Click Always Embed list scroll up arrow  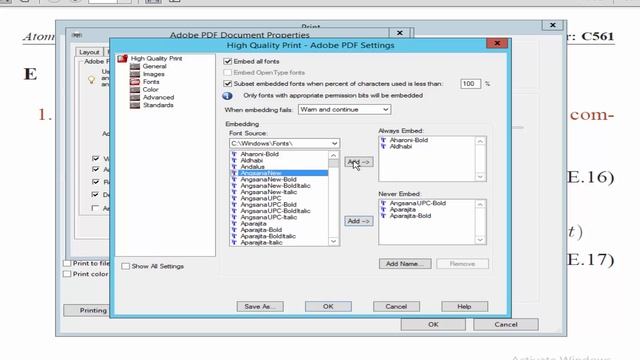(480, 141)
